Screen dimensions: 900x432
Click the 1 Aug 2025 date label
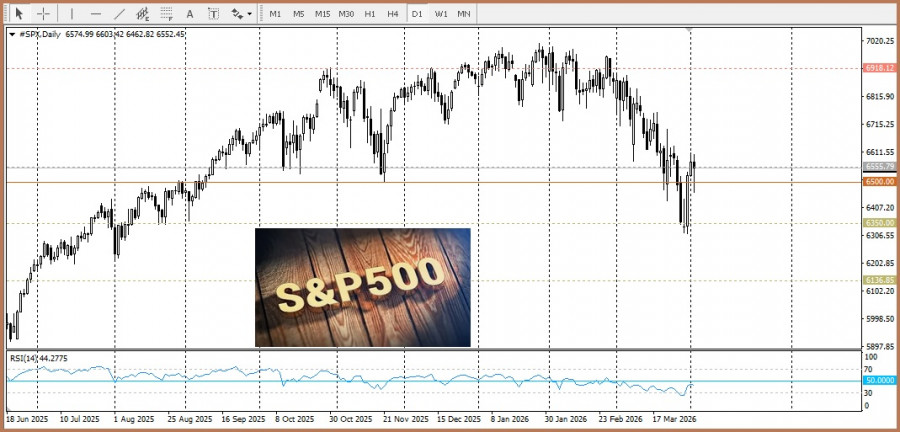point(134,419)
